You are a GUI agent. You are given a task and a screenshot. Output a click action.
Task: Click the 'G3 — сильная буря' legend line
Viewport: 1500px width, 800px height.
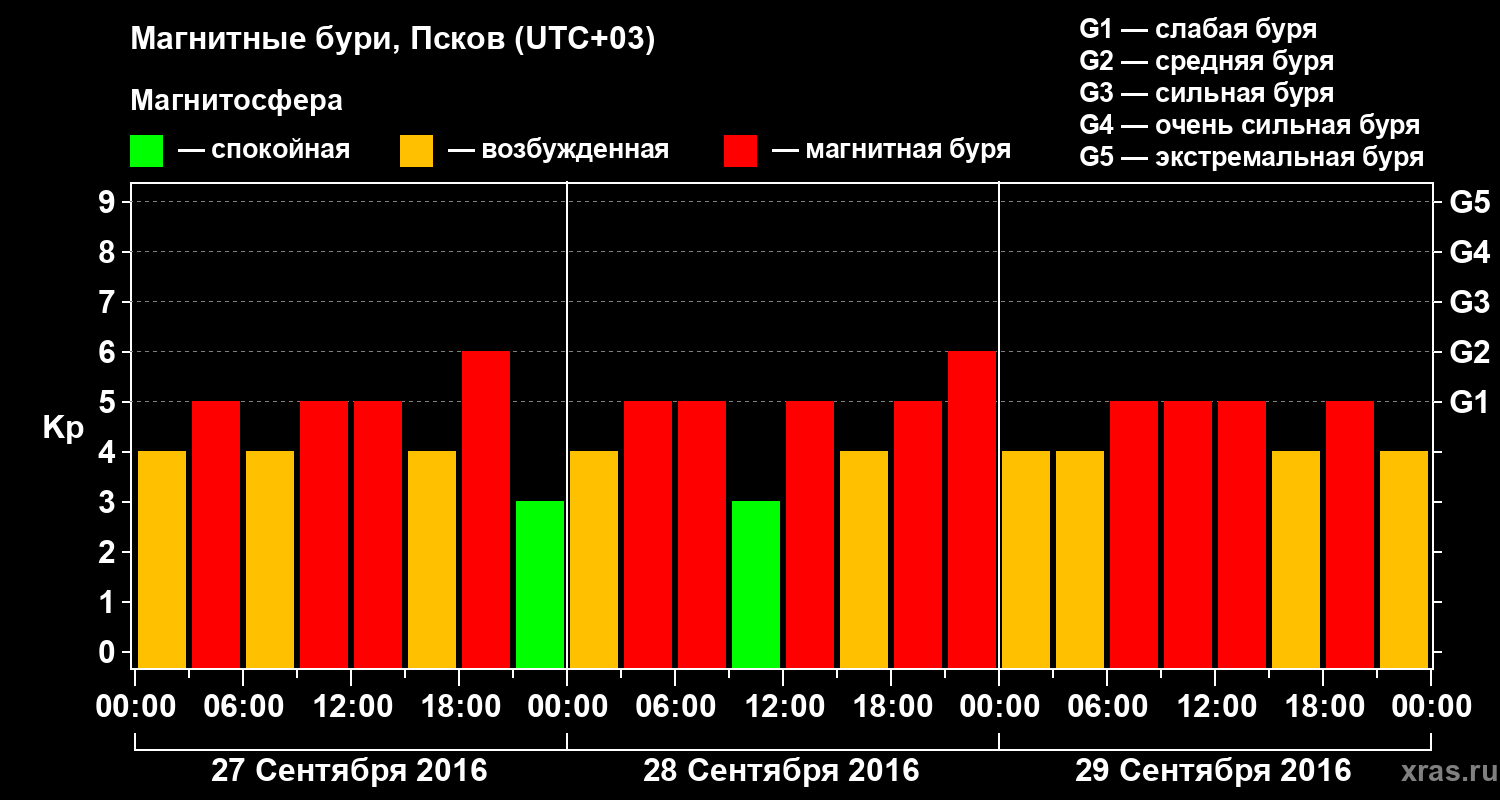[1206, 93]
